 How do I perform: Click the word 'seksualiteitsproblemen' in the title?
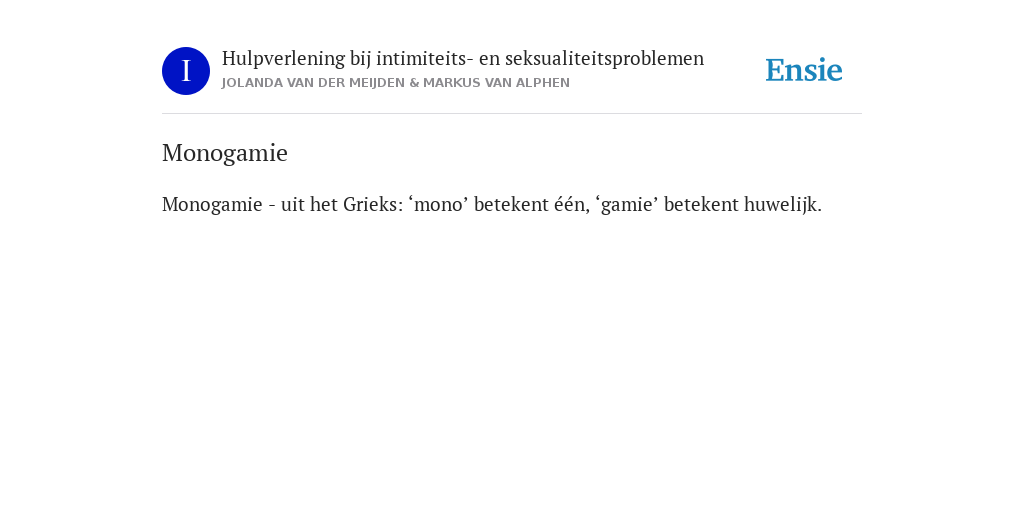(x=605, y=59)
